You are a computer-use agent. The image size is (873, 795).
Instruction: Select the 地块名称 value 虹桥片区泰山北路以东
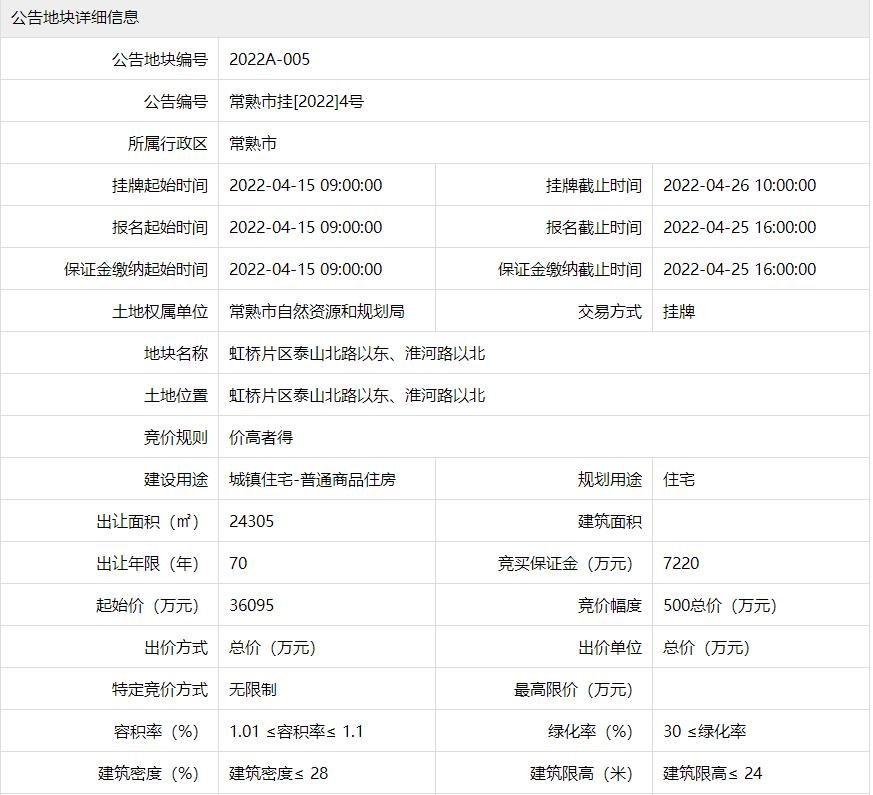click(357, 354)
